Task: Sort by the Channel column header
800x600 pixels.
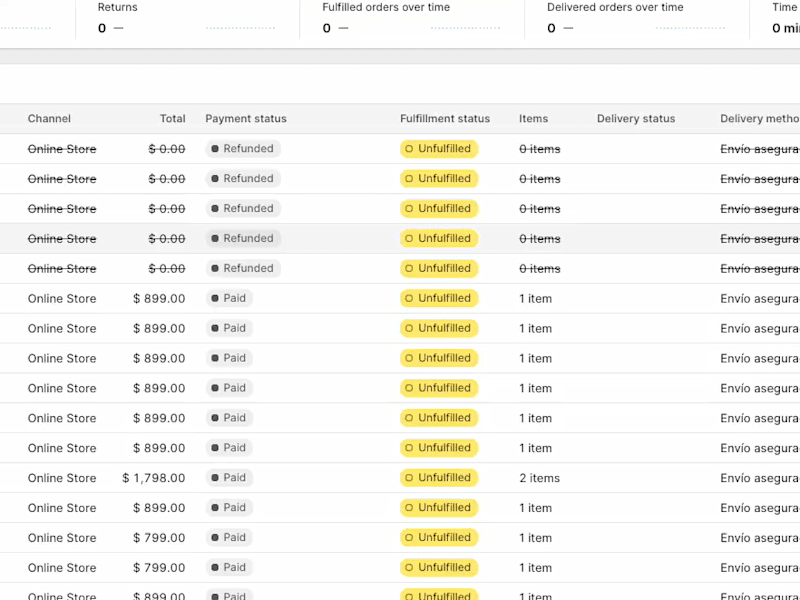Action: point(49,118)
